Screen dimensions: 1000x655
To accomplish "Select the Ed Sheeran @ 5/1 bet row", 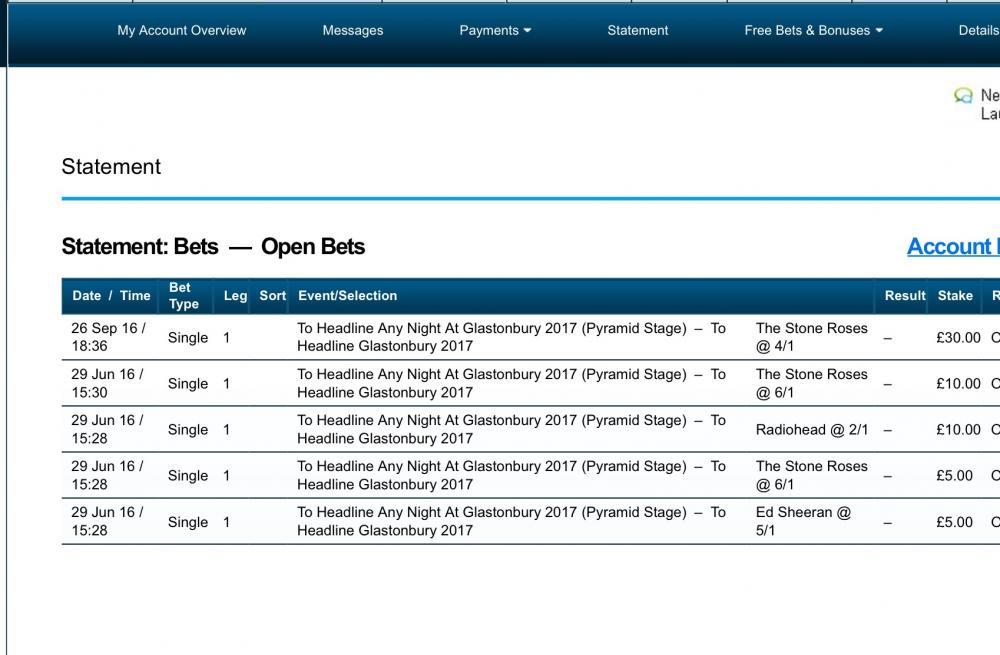I will click(x=531, y=522).
